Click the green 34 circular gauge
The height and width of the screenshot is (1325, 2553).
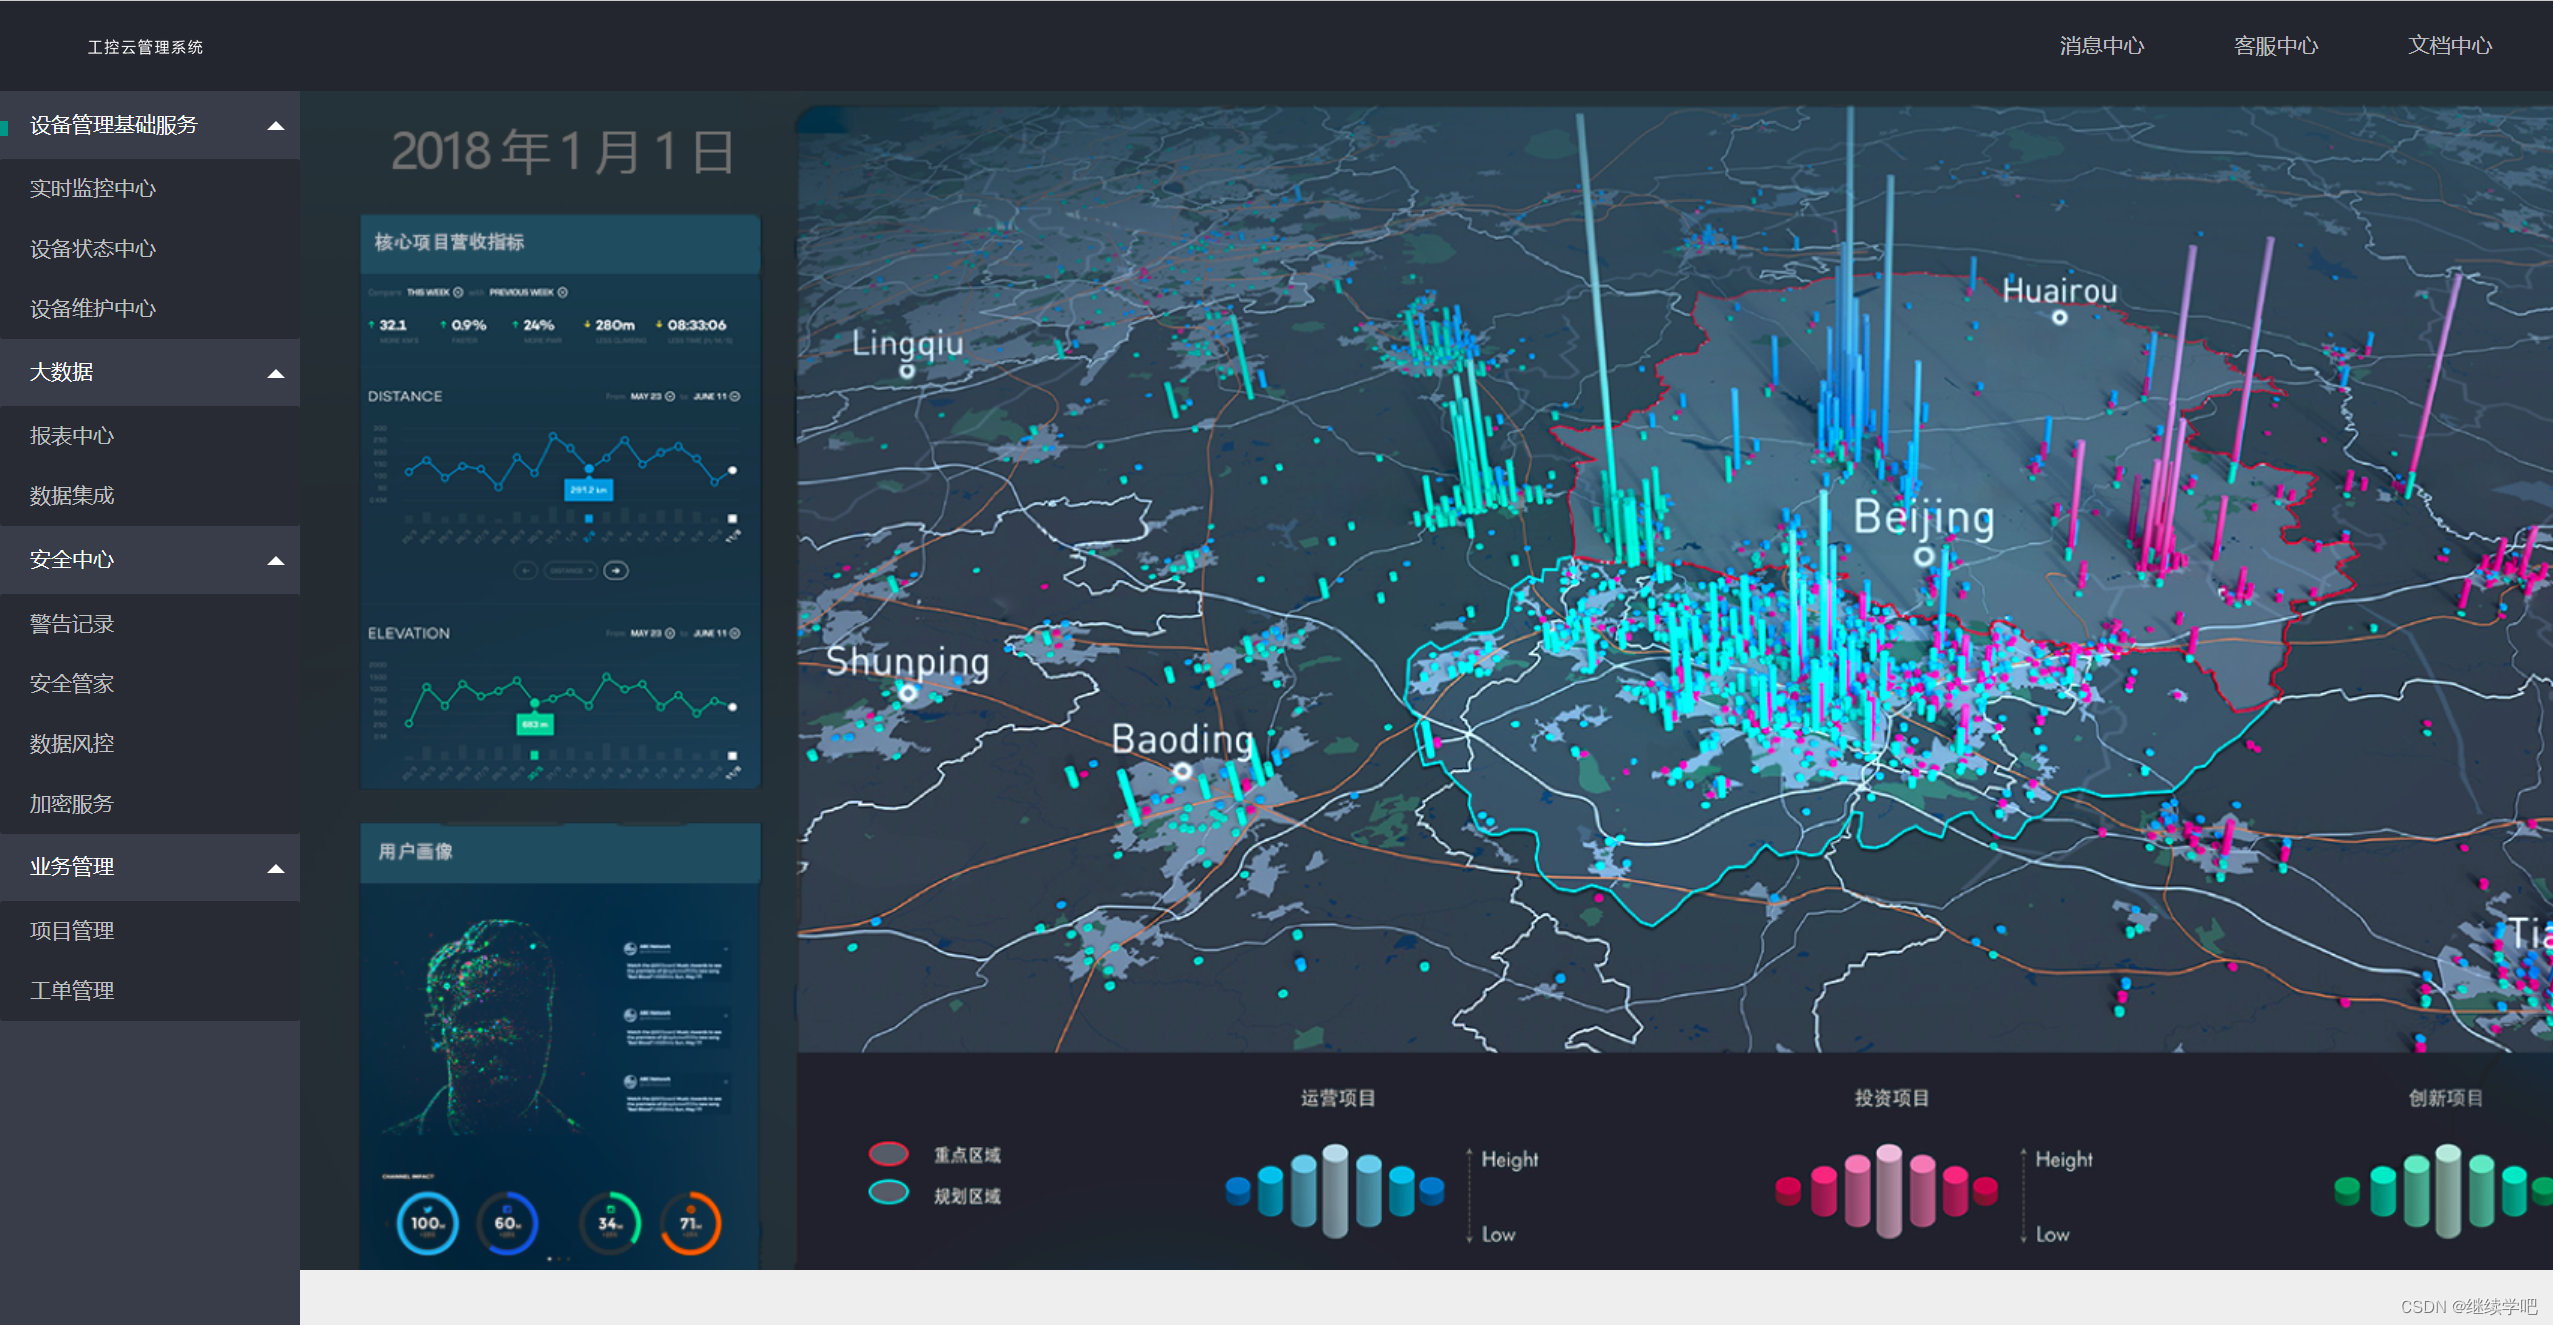(x=610, y=1222)
